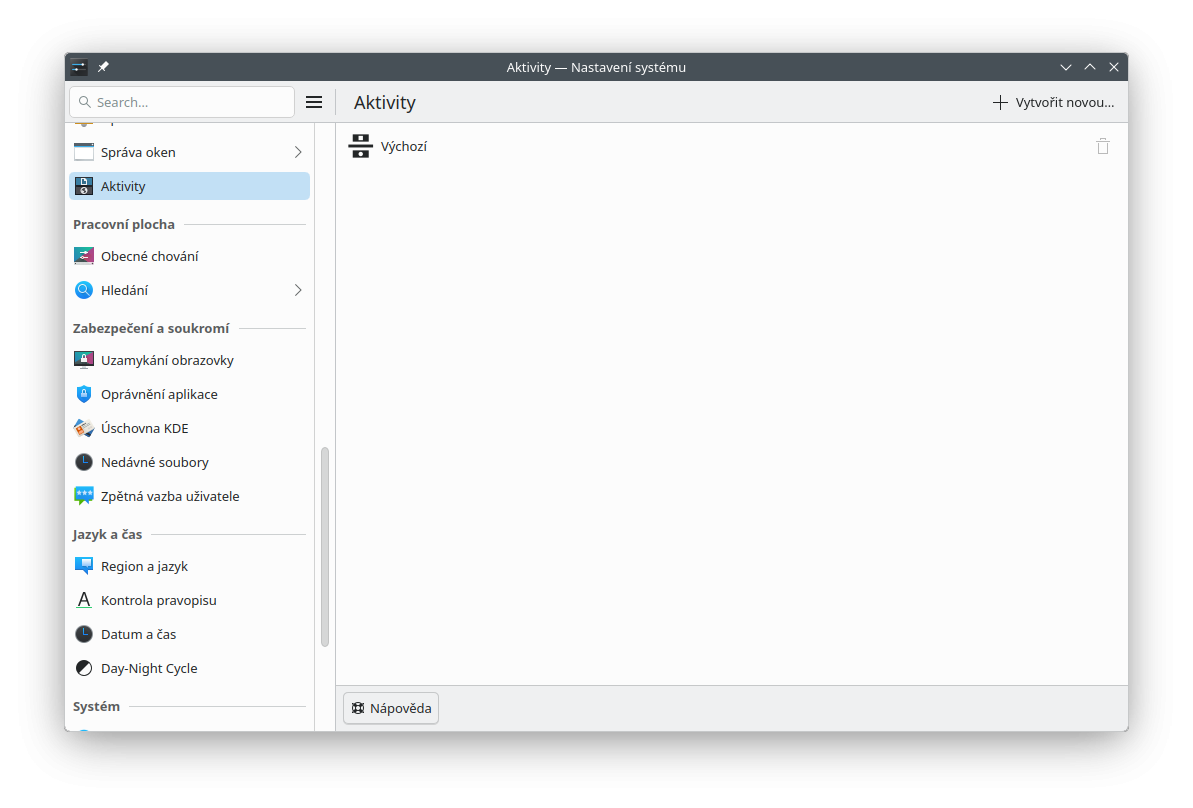Click the Správa oken window icon

tap(84, 152)
